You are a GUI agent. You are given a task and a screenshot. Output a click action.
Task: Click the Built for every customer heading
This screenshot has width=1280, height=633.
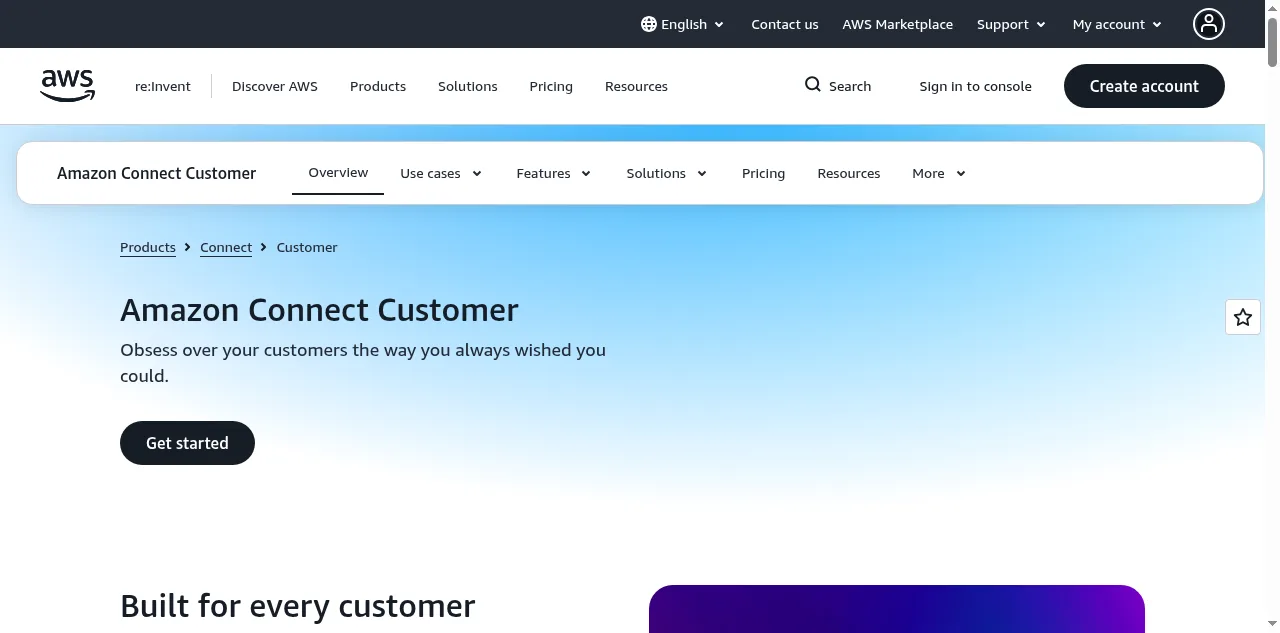297,606
